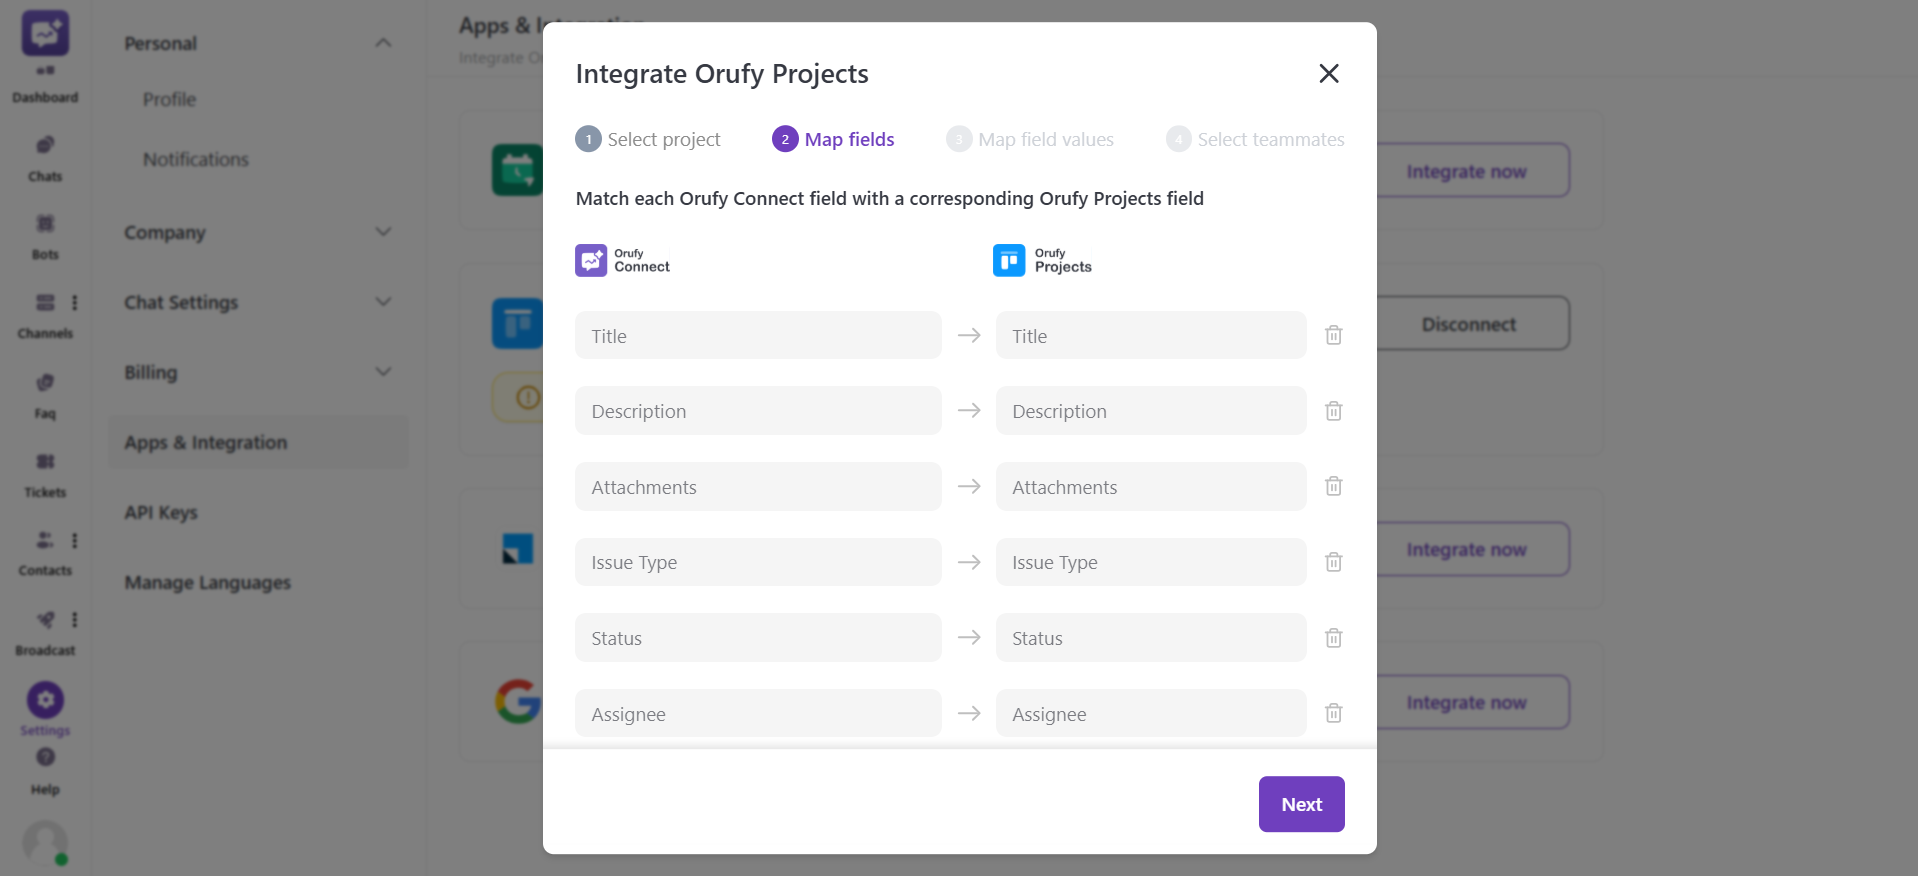This screenshot has width=1918, height=876.
Task: Open API Keys settings
Action: (x=161, y=512)
